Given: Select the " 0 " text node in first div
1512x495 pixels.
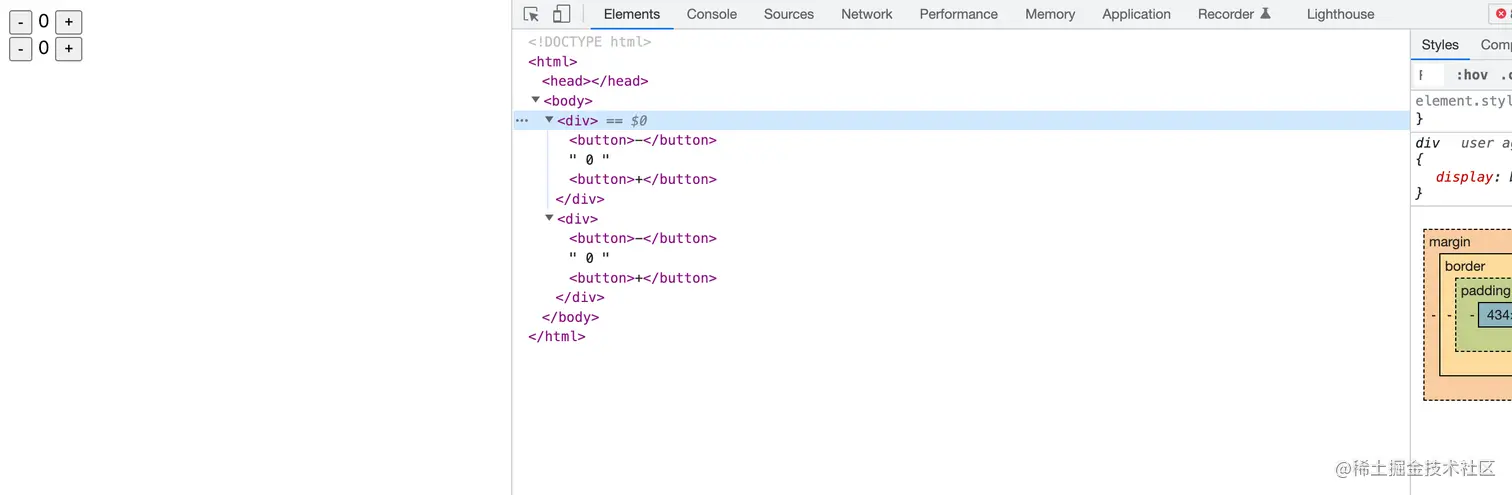Looking at the screenshot, I should 589,160.
